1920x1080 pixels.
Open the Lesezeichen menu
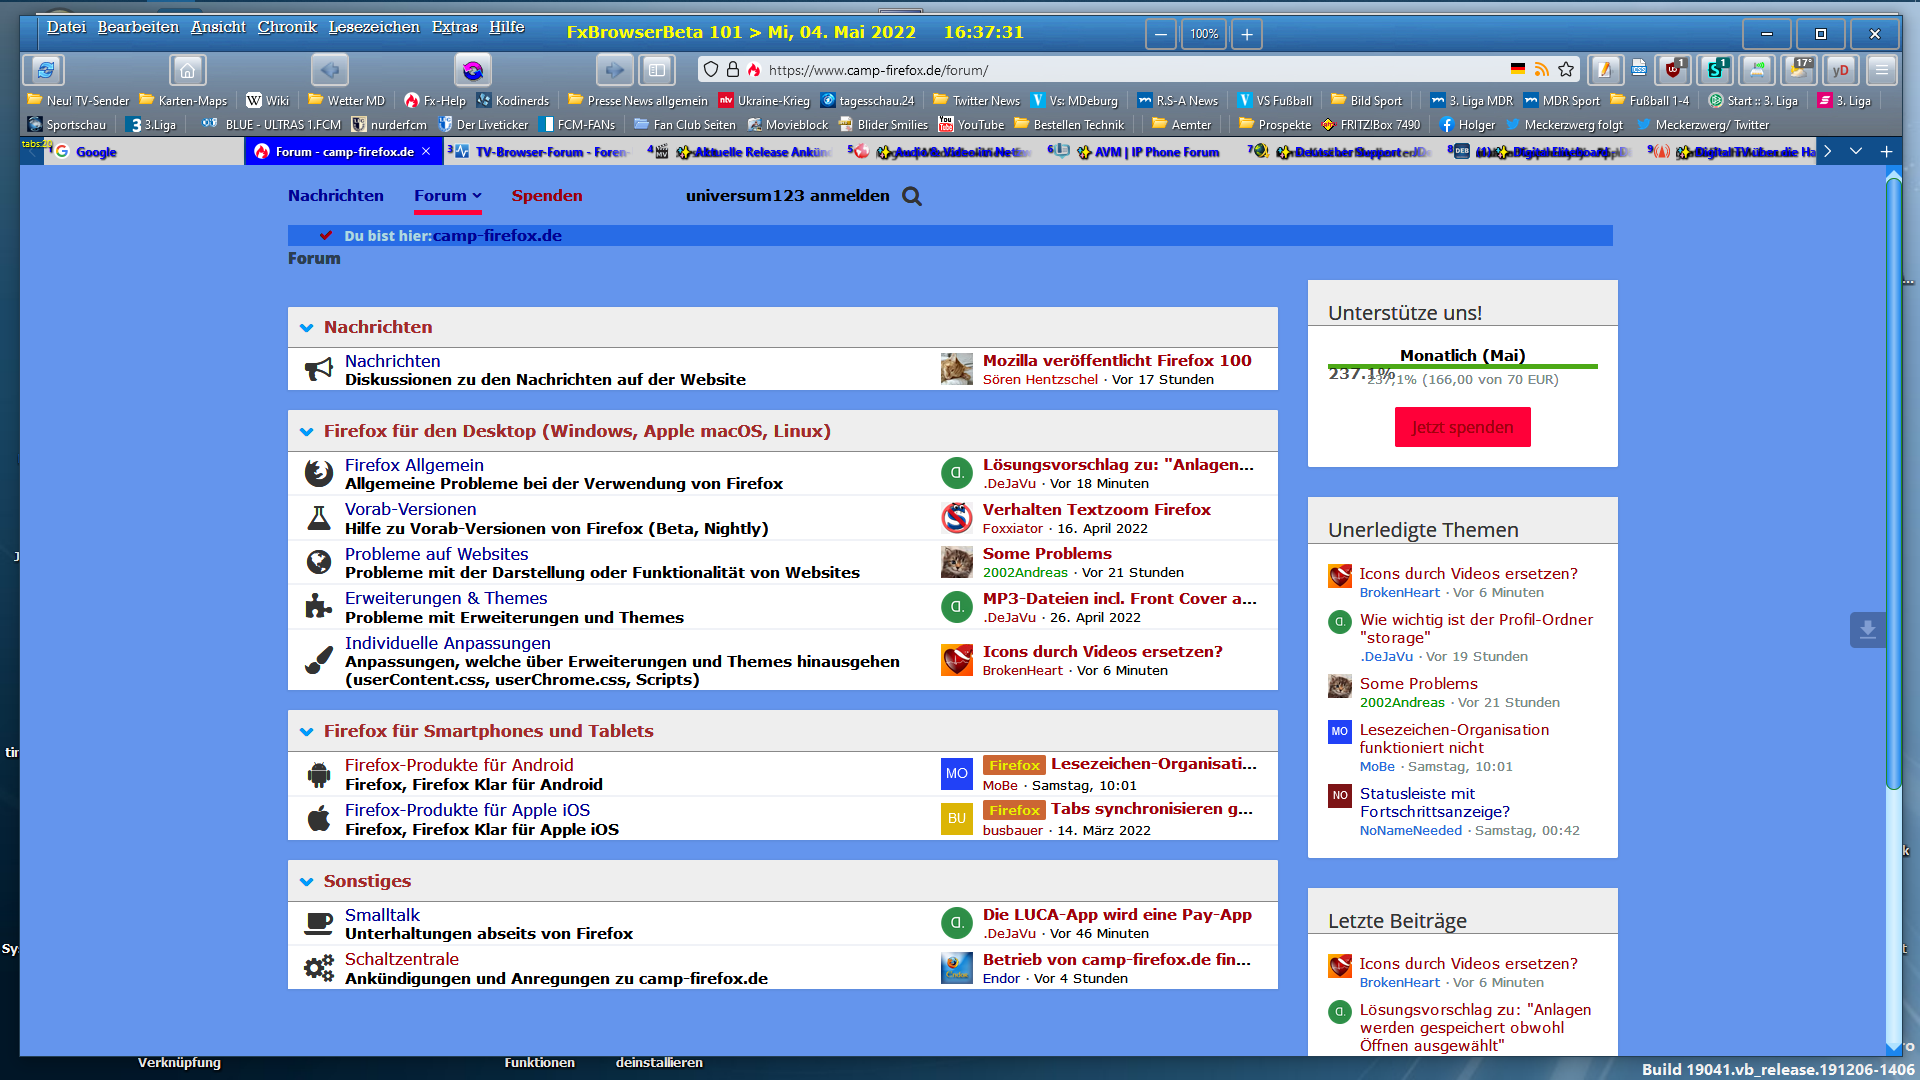pyautogui.click(x=373, y=27)
